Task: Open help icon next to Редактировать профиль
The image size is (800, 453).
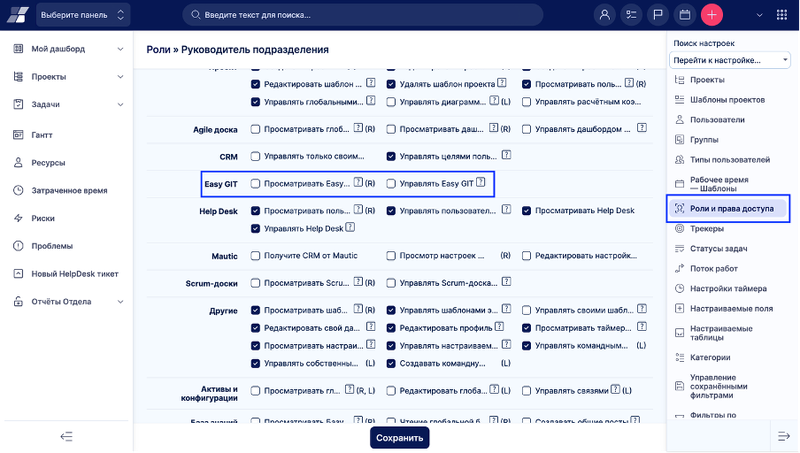Action: [x=499, y=326]
